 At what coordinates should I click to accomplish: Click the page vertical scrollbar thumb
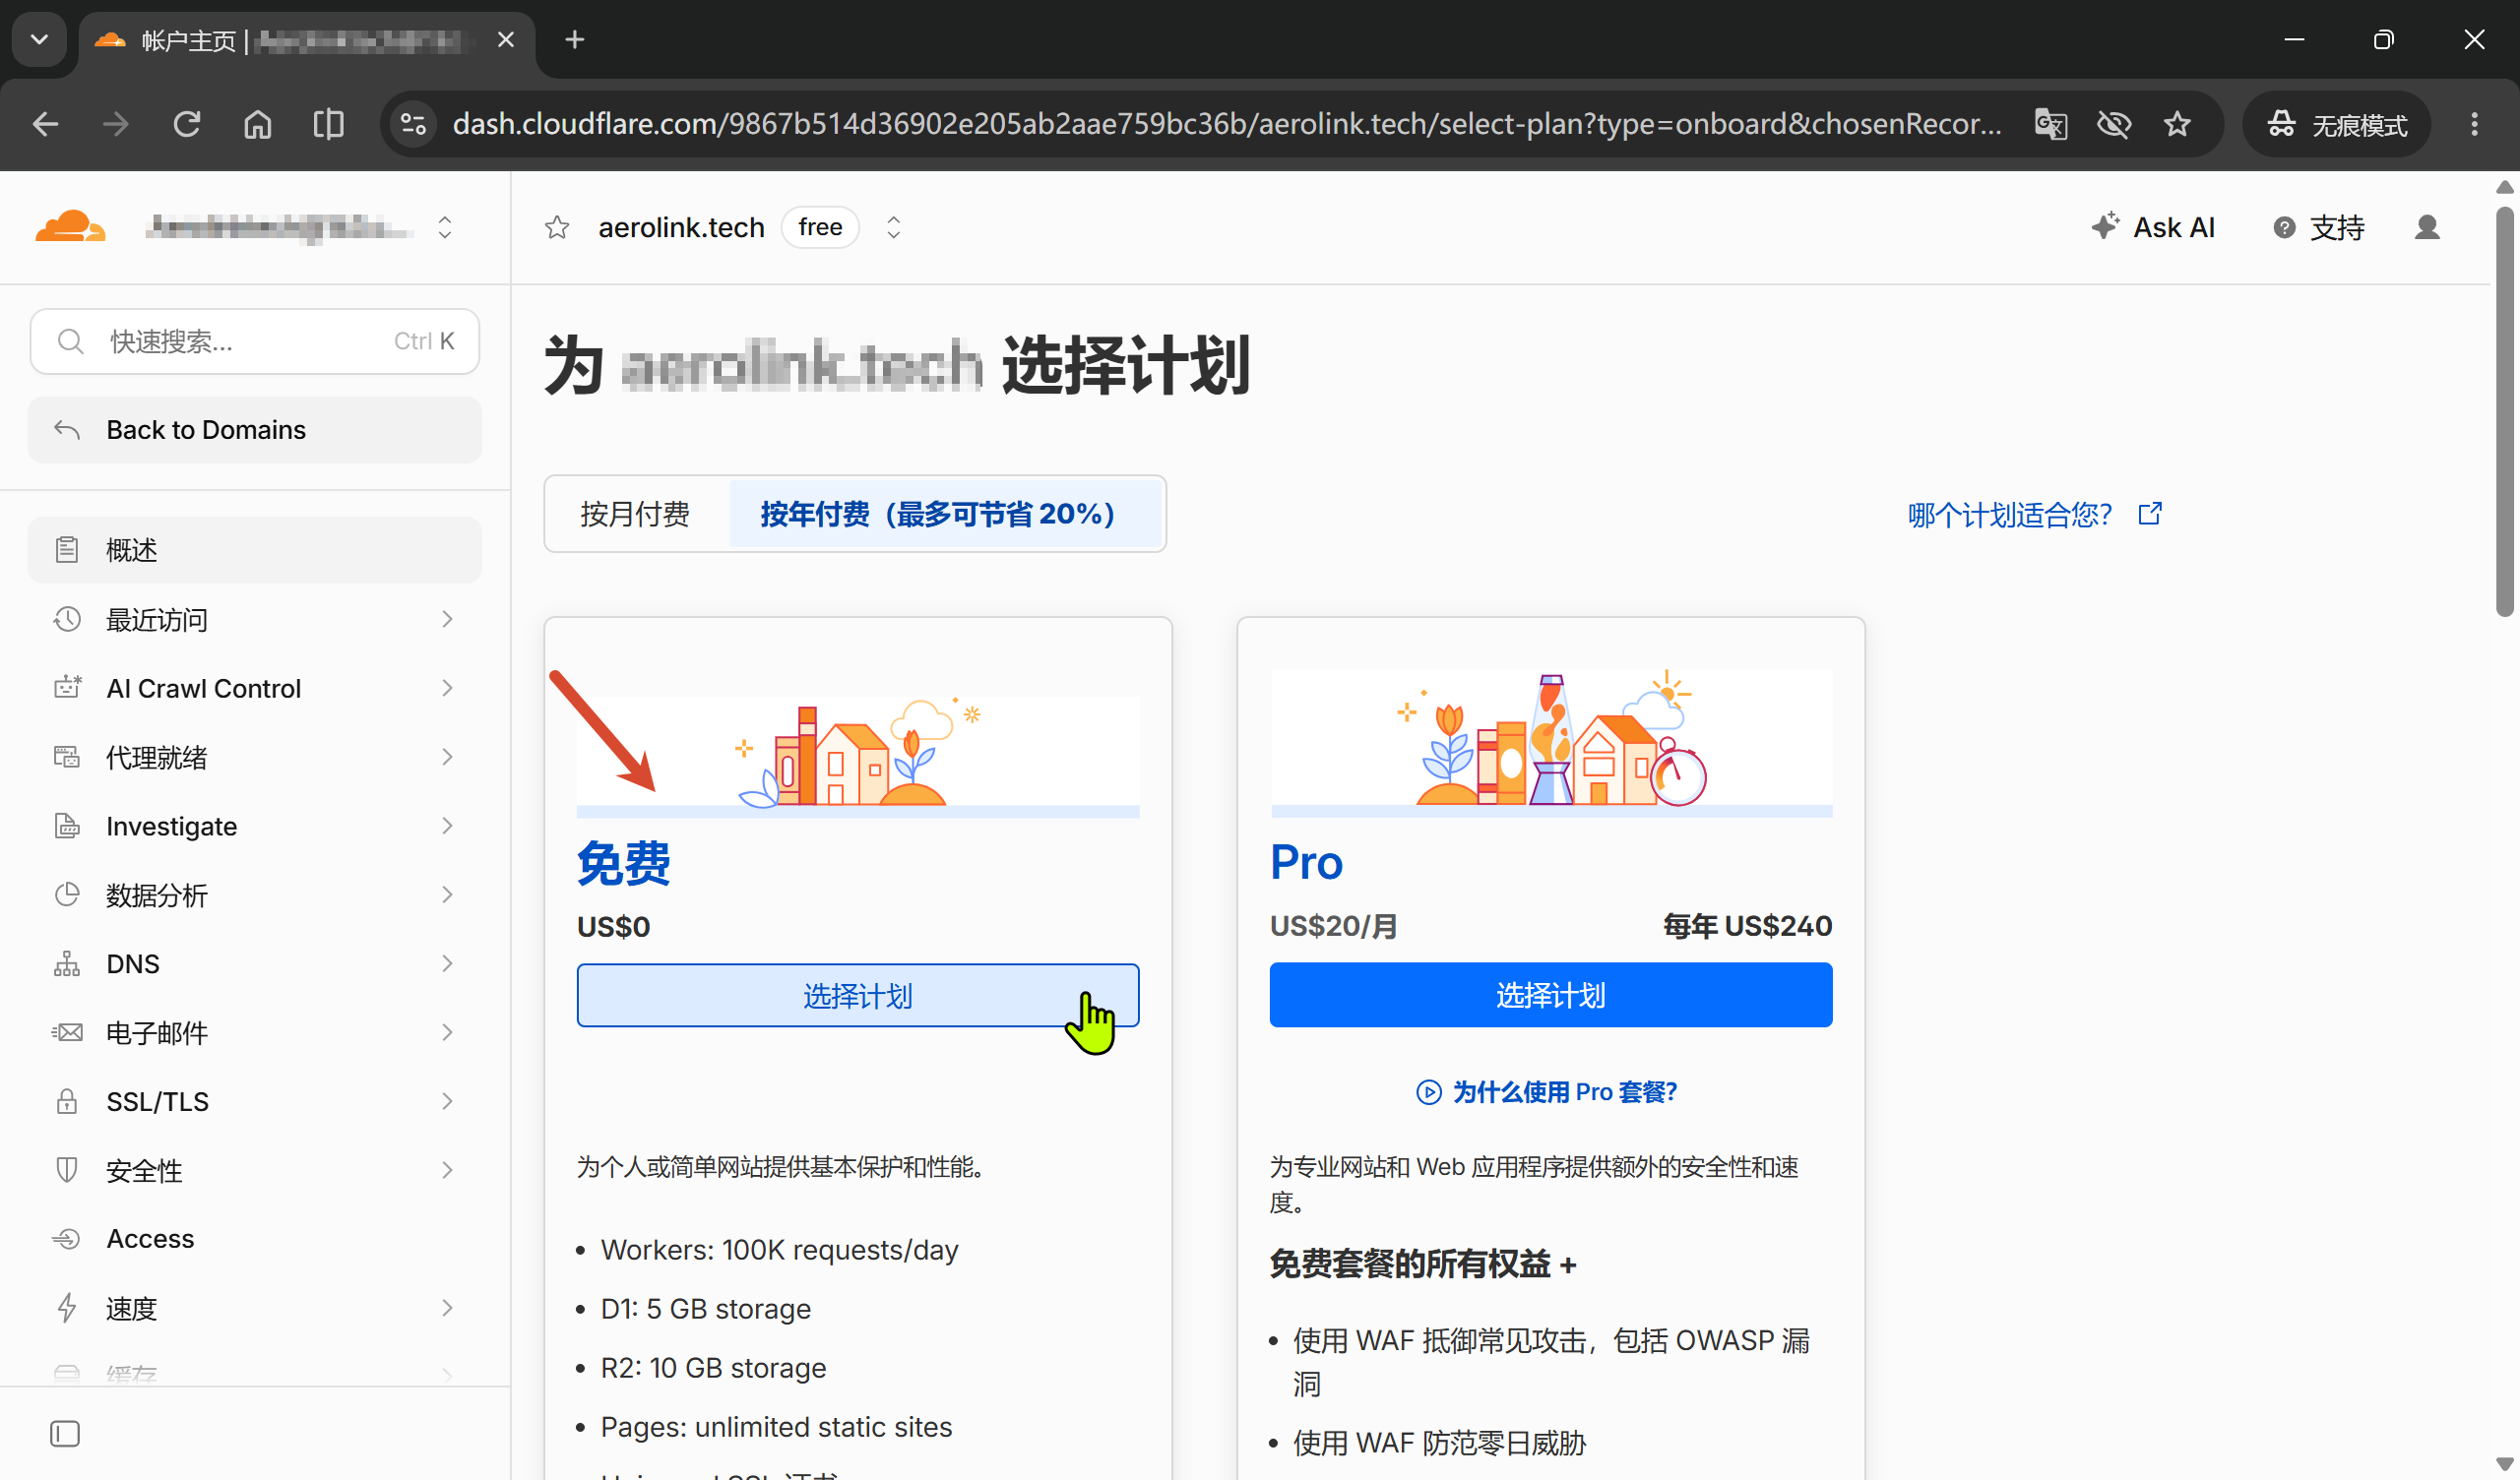click(2504, 411)
